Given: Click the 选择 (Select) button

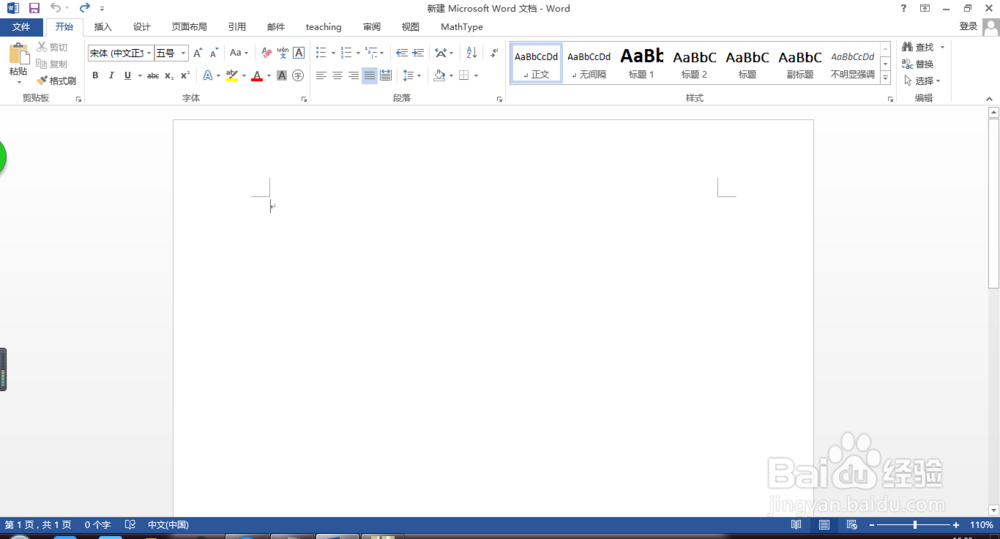Looking at the screenshot, I should pos(922,80).
